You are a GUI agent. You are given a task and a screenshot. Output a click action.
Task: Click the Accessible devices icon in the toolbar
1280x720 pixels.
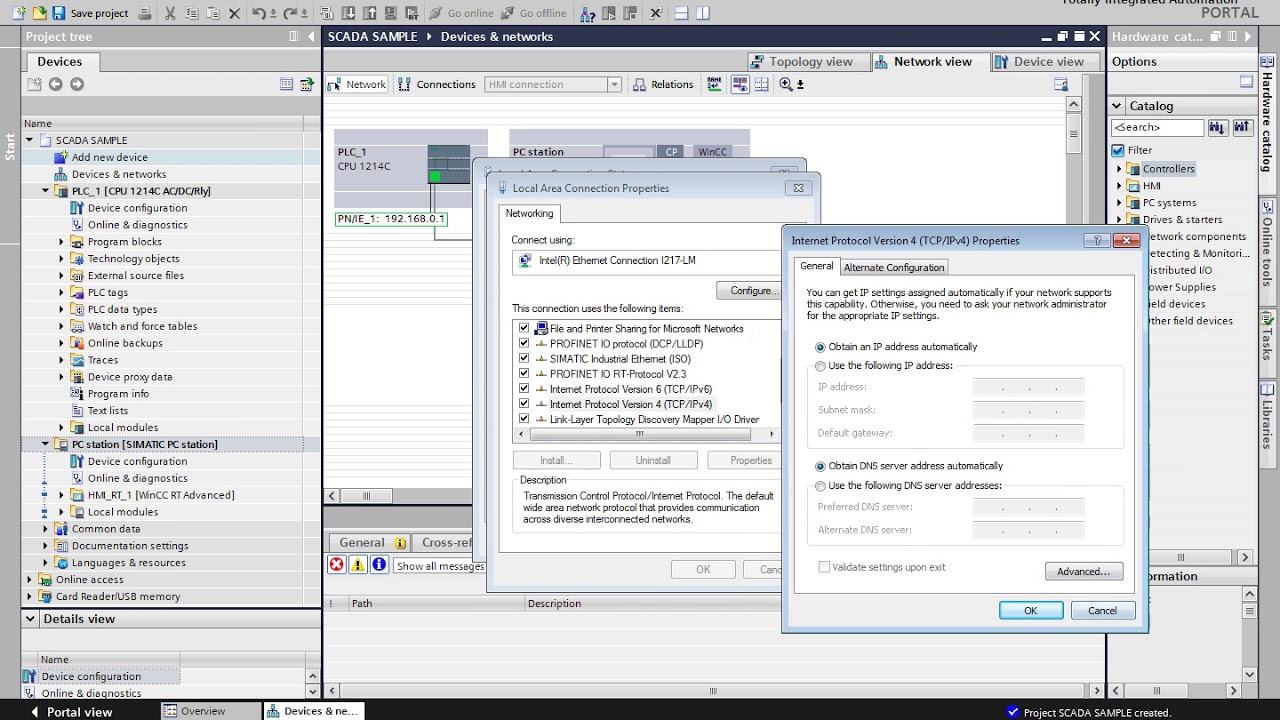pos(588,14)
